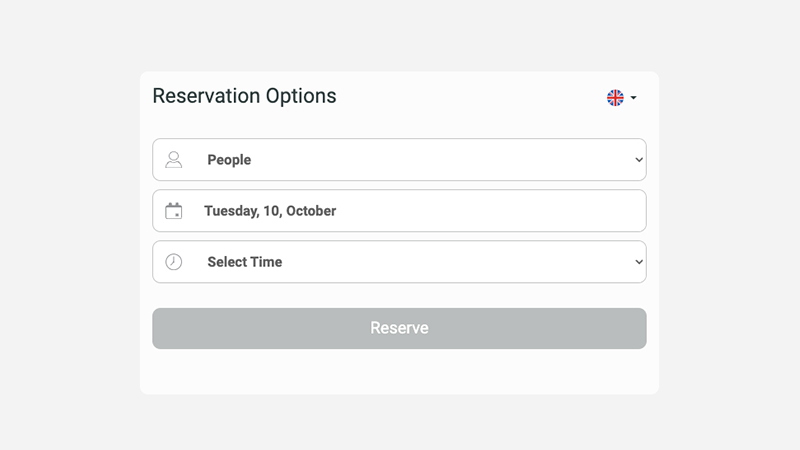
Task: Click the person icon in People field
Action: pos(173,160)
